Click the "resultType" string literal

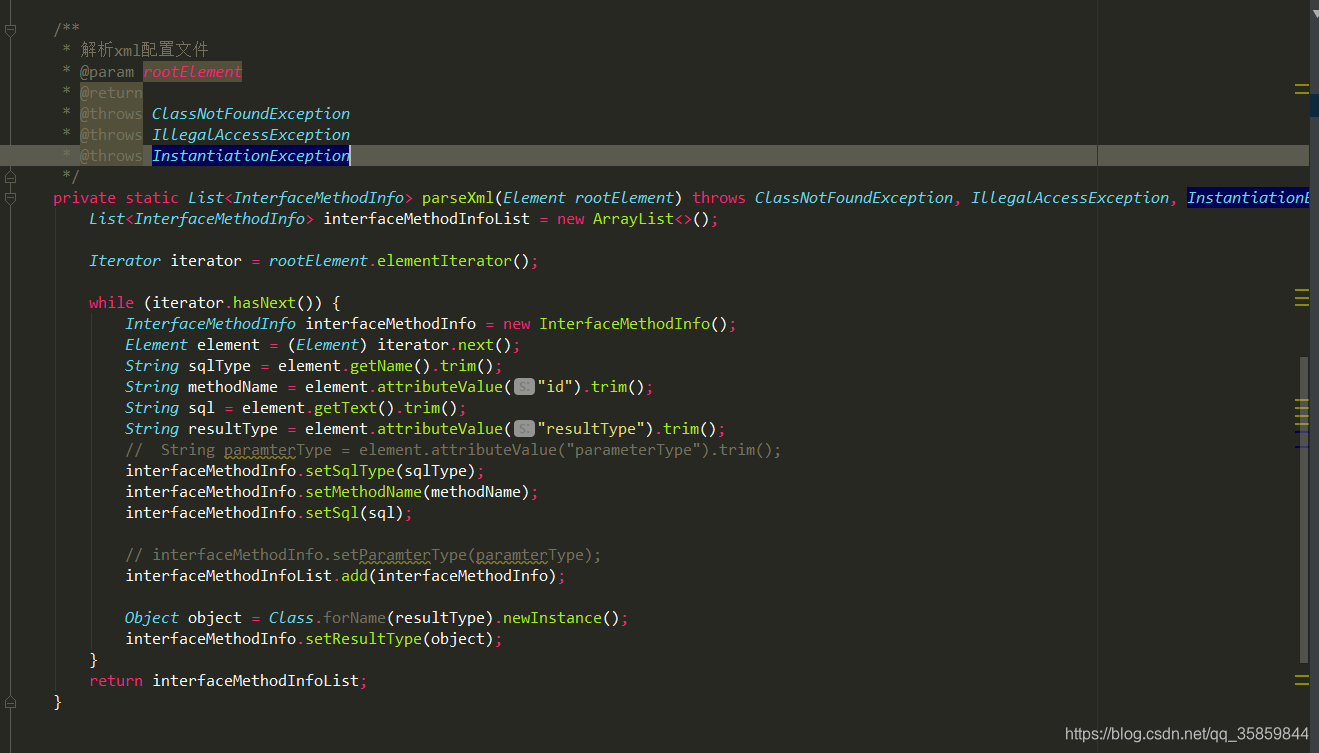(593, 429)
